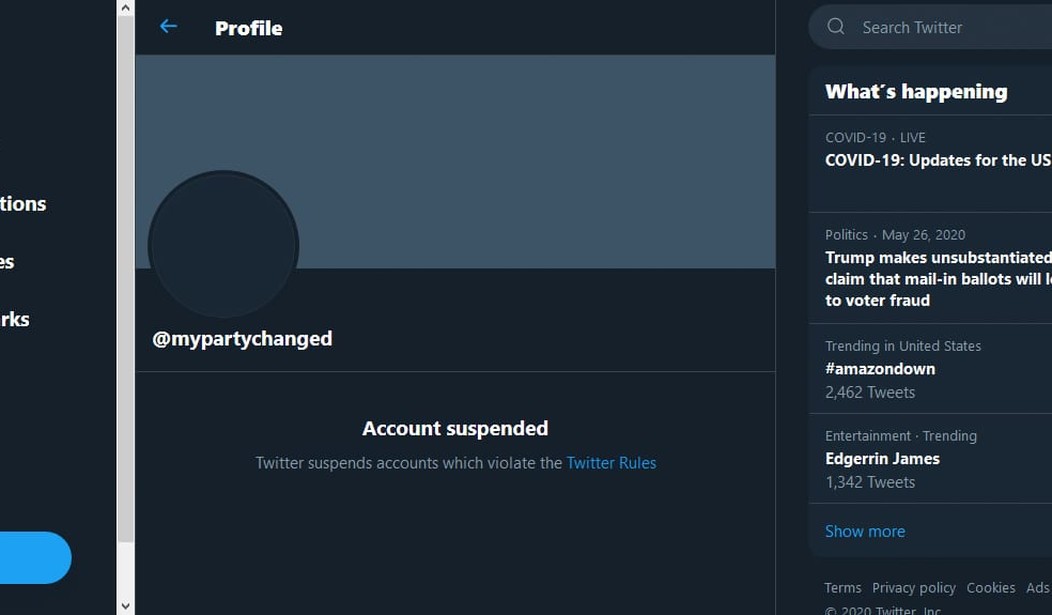Click the What's happening heading

pos(916,92)
